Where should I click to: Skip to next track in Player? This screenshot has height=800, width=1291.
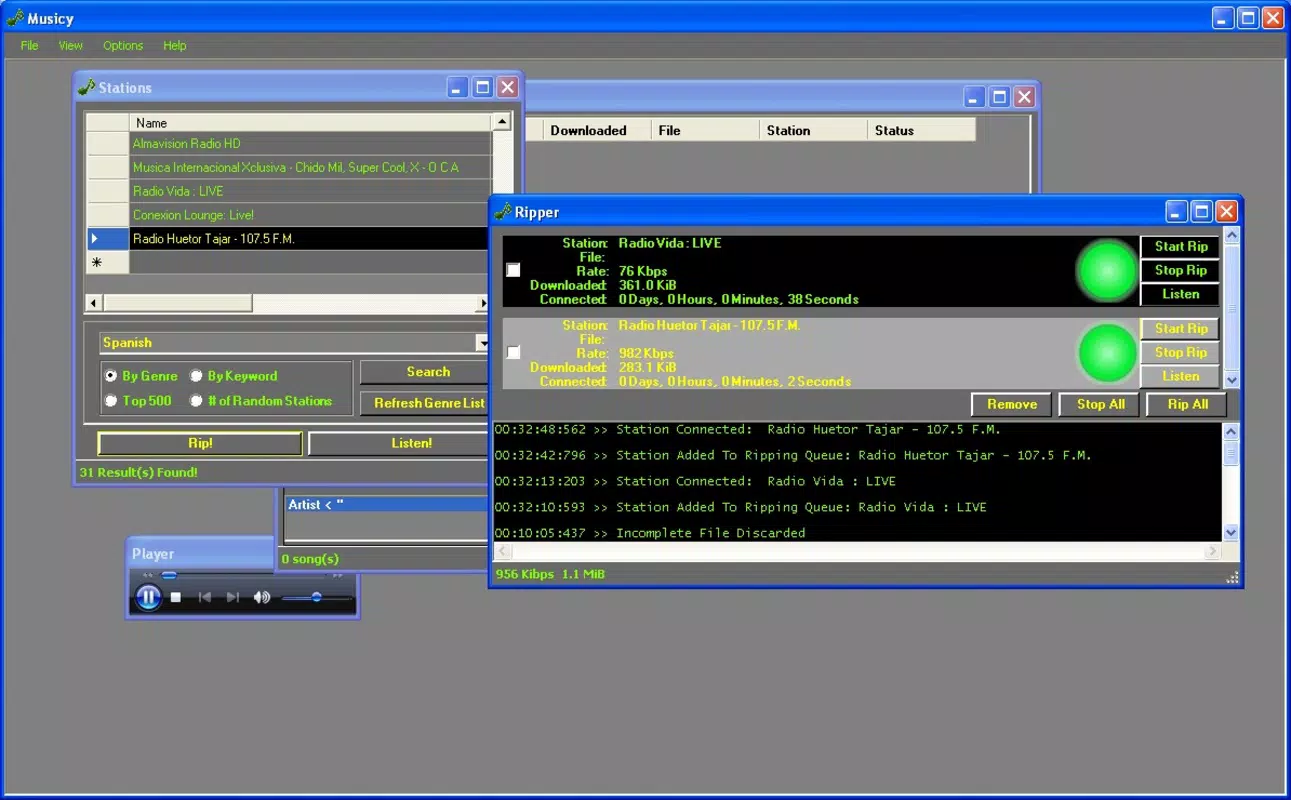tap(233, 597)
